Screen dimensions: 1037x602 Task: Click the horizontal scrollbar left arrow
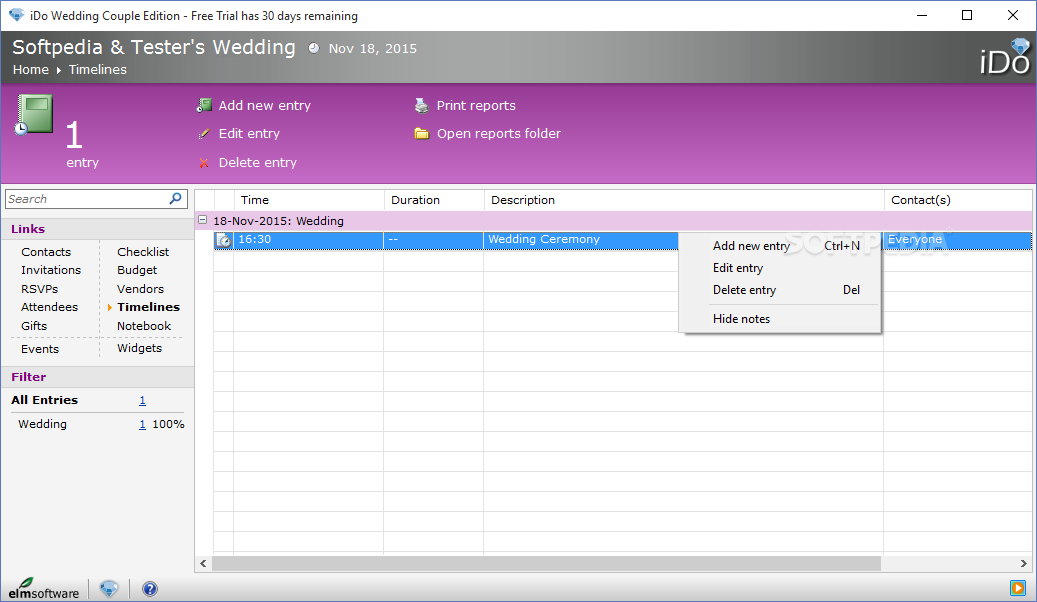click(203, 564)
